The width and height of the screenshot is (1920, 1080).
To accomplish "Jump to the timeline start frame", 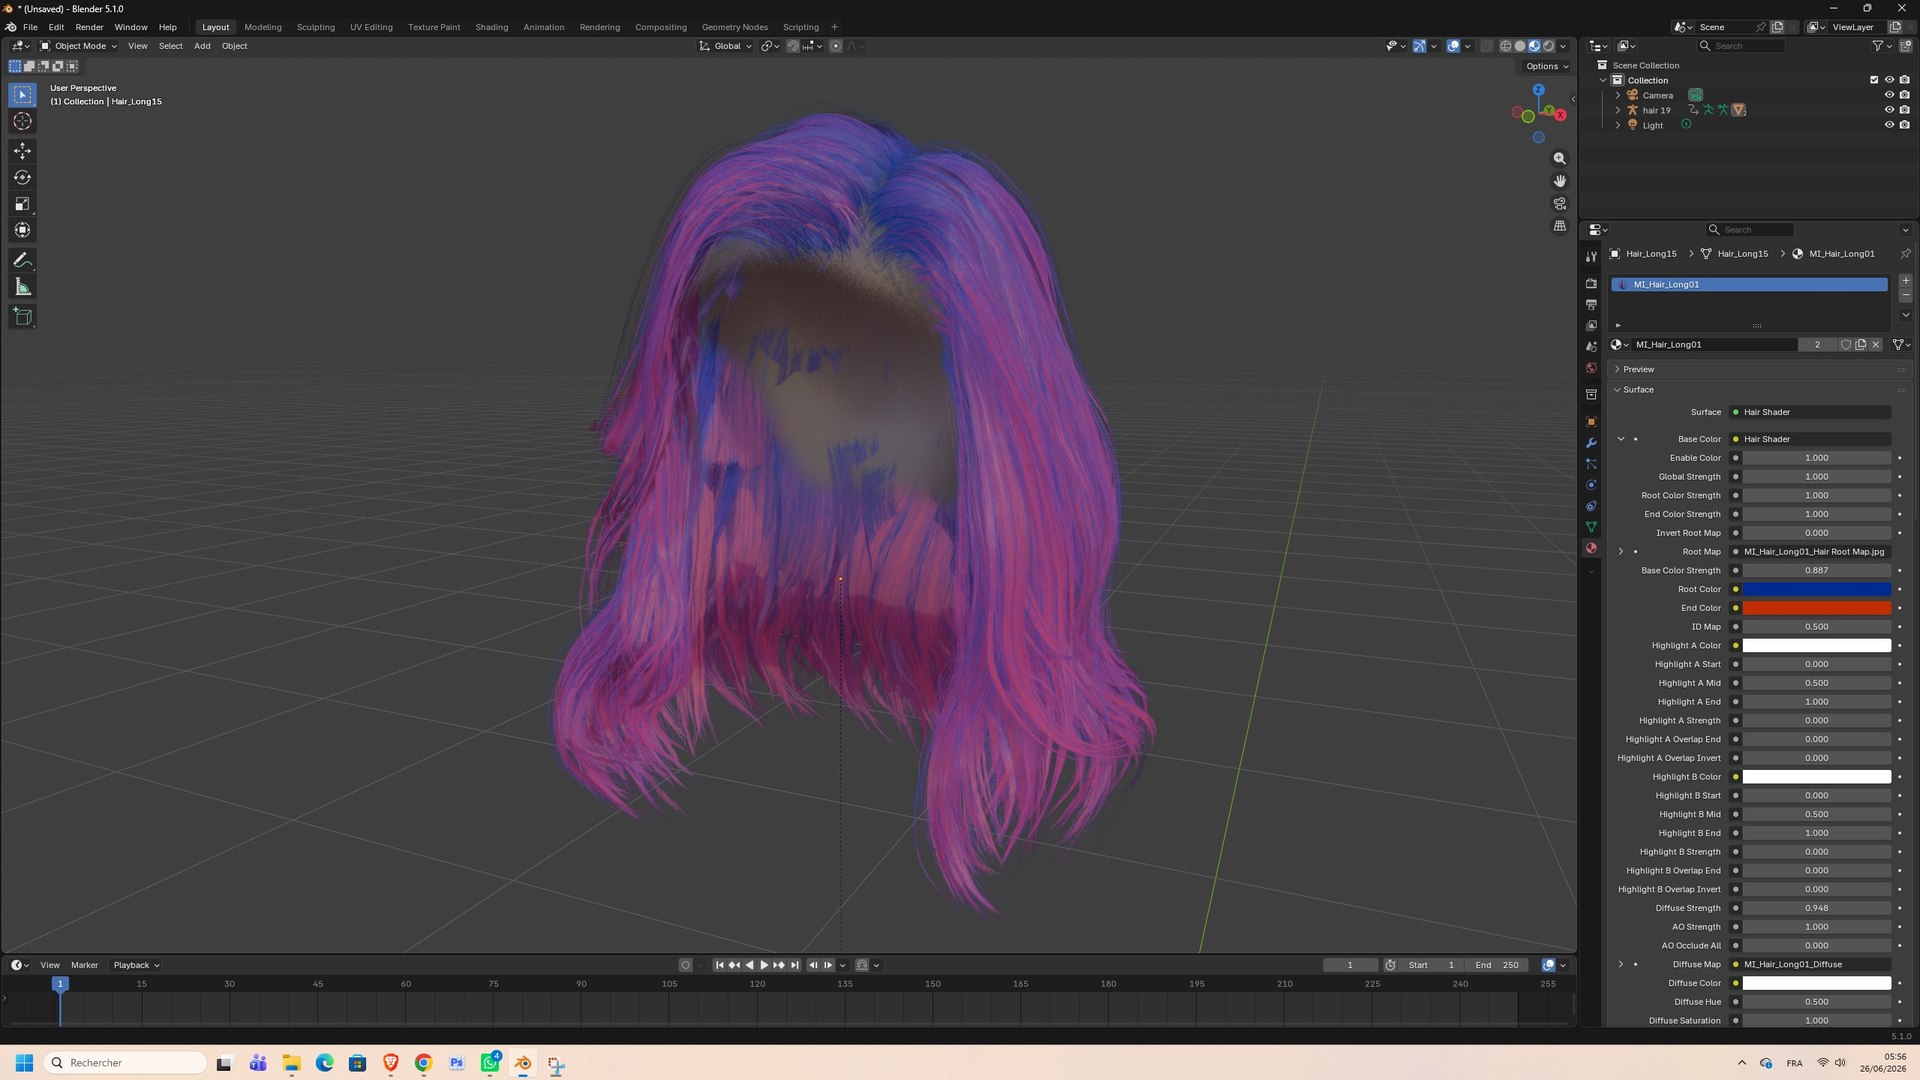I will 719,965.
